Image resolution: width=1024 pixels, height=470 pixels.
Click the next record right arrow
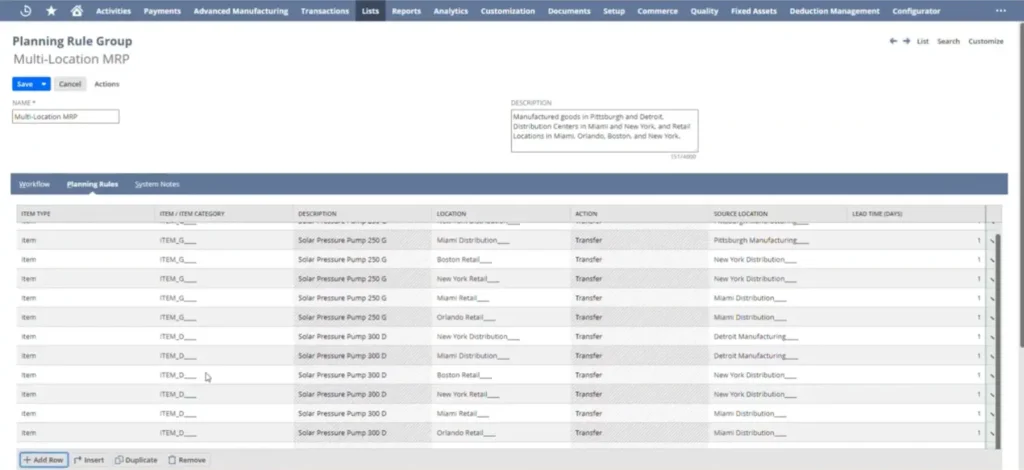[906, 41]
